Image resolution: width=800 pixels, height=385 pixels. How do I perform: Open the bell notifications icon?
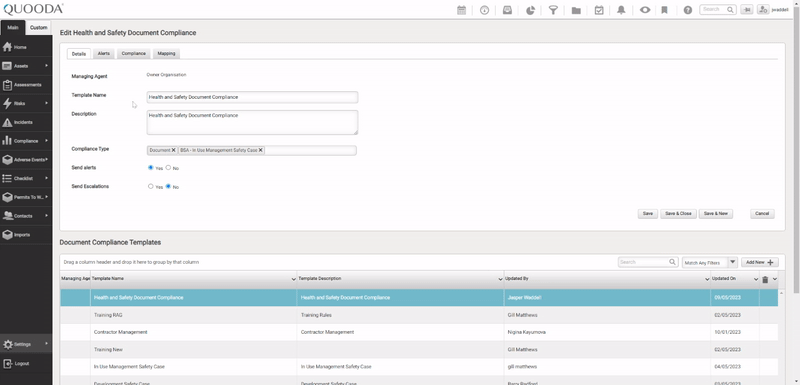(x=621, y=10)
